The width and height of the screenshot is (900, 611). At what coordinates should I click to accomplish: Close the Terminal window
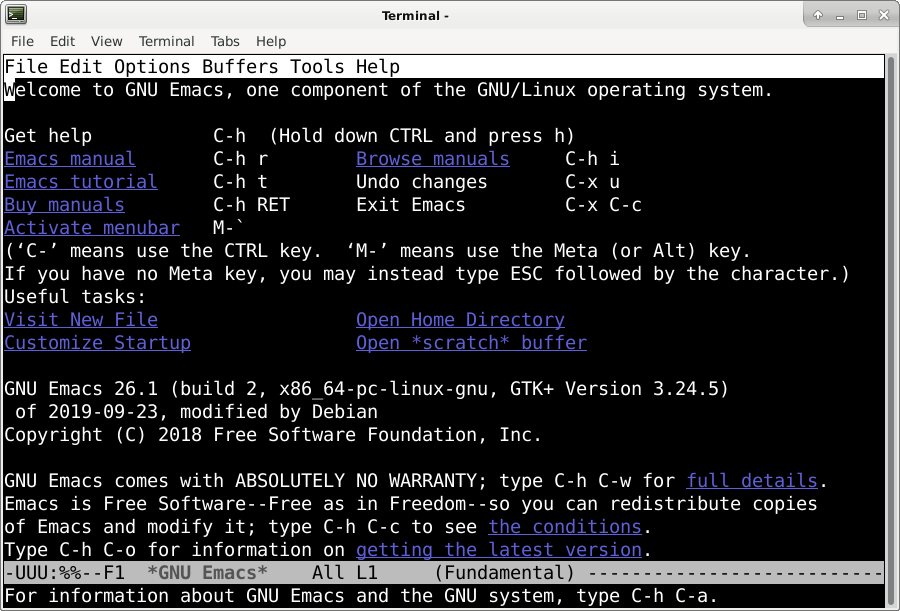[x=884, y=16]
